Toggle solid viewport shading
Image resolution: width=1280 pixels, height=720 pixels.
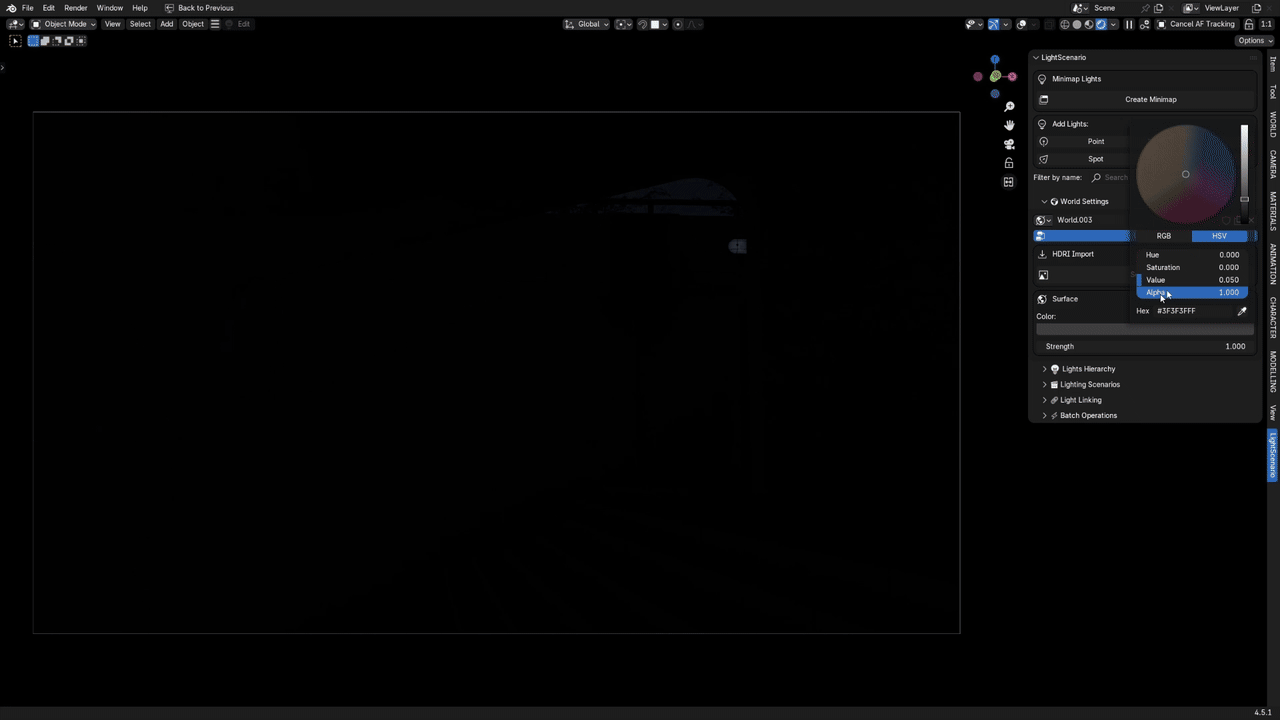(x=1077, y=24)
